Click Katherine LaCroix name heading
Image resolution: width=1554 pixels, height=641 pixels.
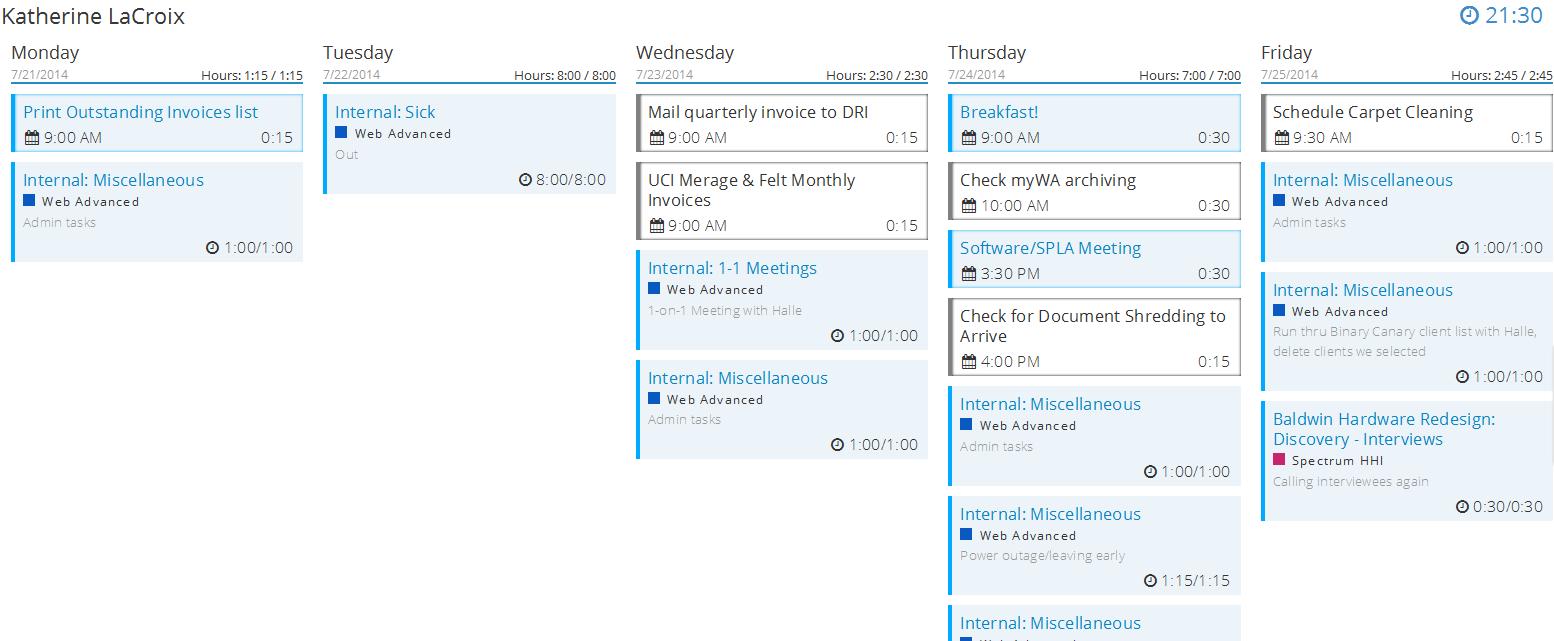93,16
